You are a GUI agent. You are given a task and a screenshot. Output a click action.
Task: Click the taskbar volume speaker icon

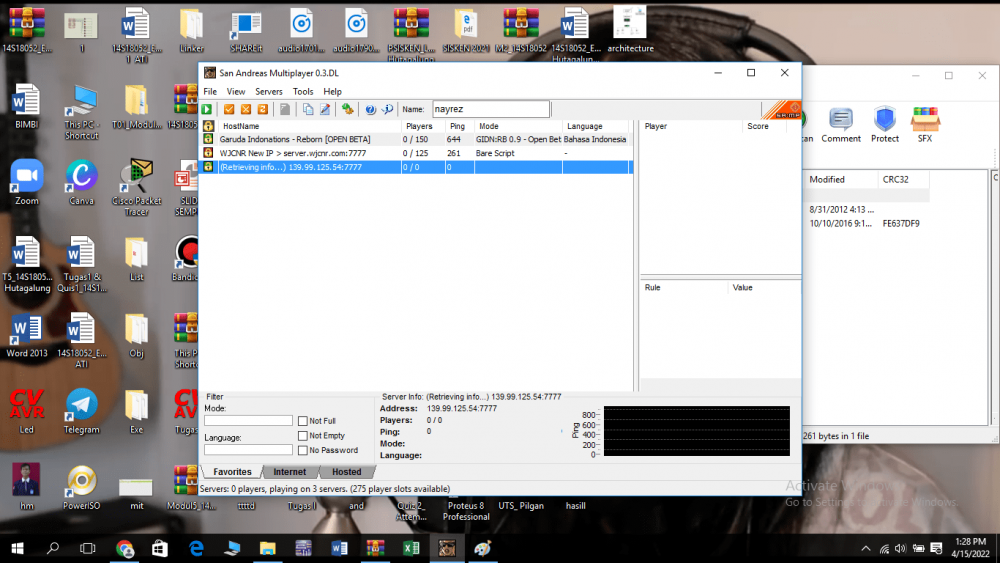point(901,548)
